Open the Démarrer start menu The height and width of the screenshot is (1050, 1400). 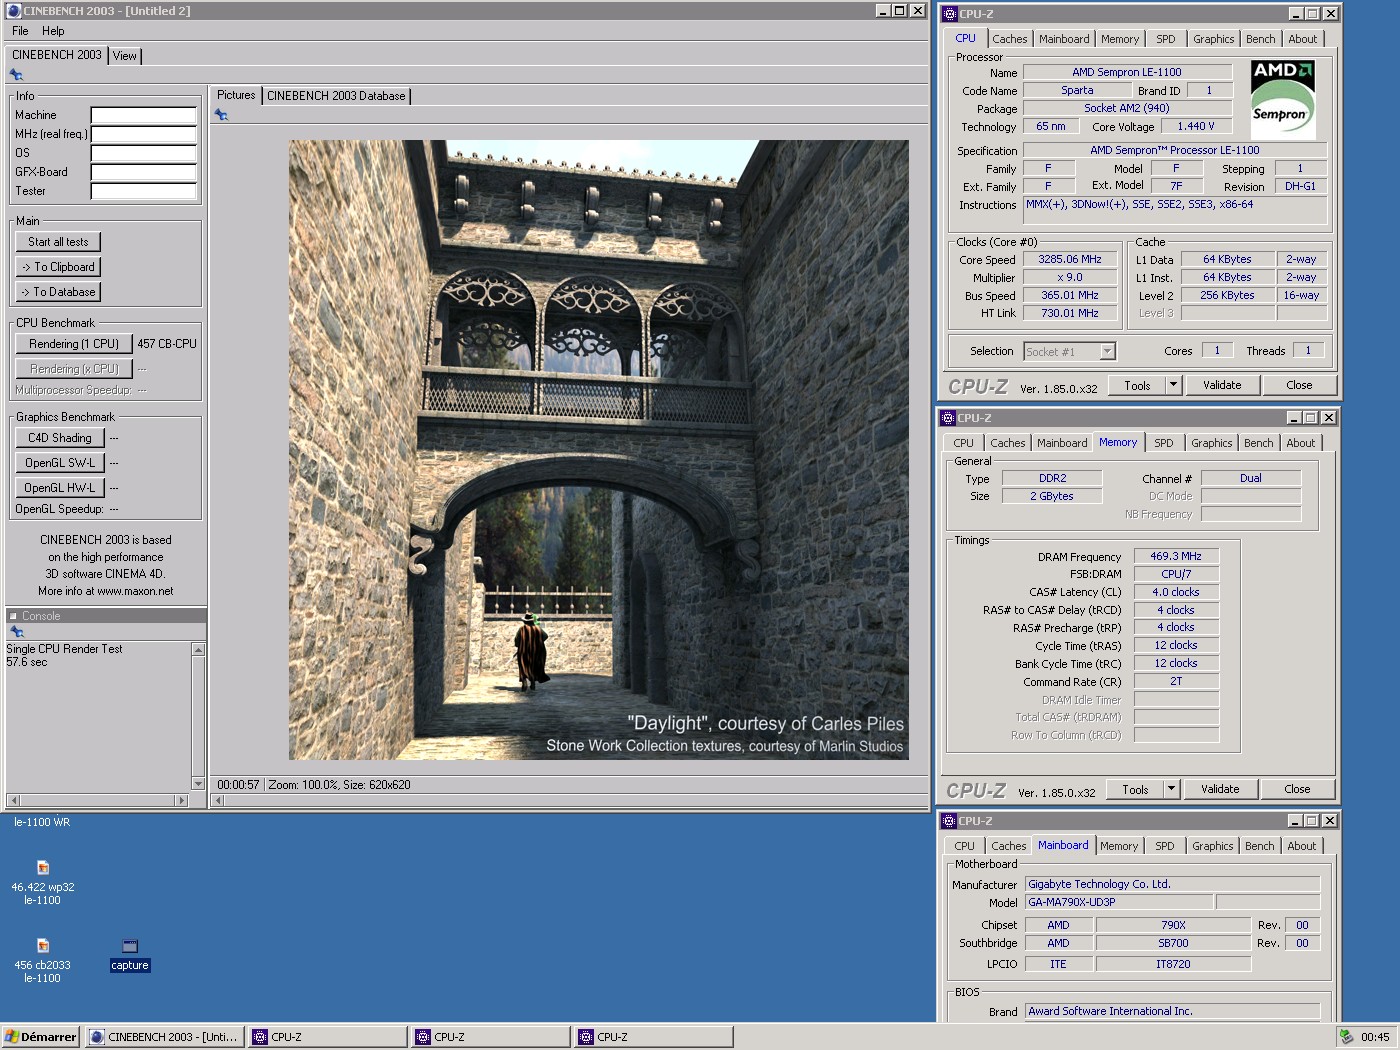point(41,1037)
